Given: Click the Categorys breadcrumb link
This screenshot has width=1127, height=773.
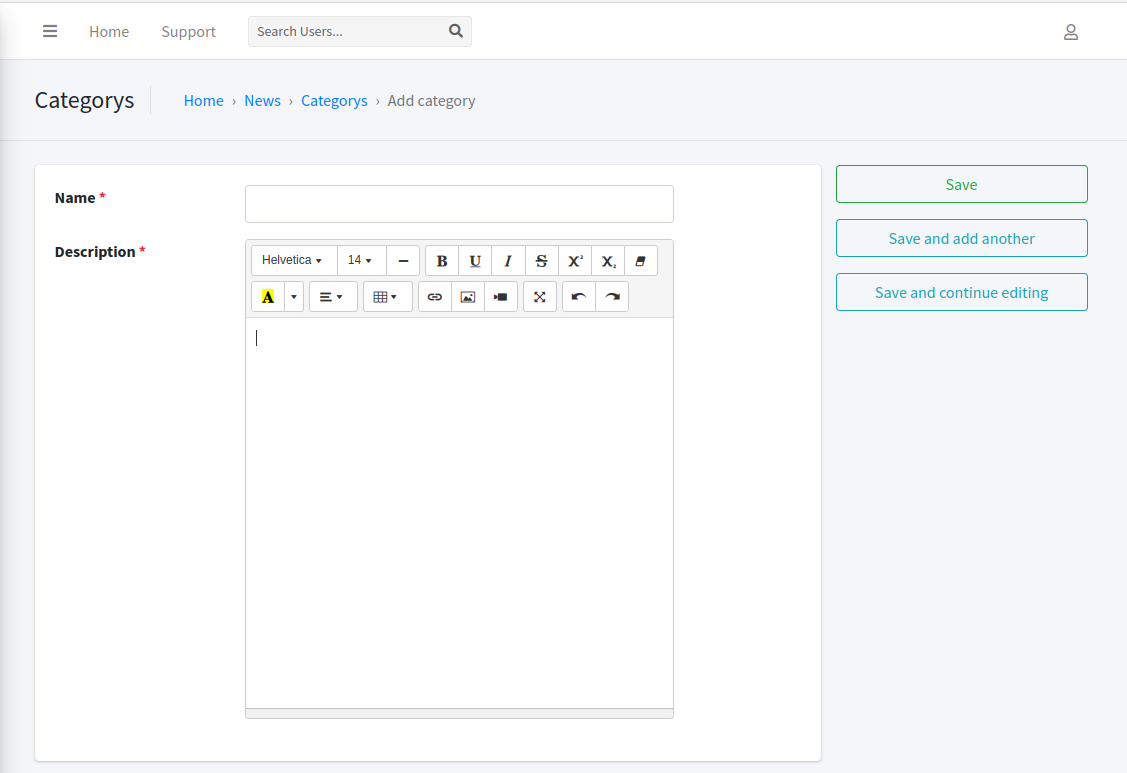Looking at the screenshot, I should tap(334, 101).
